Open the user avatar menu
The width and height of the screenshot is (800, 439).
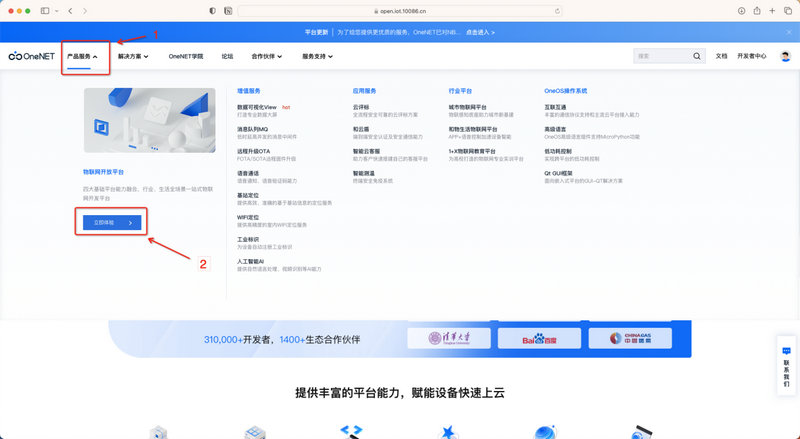tap(786, 56)
